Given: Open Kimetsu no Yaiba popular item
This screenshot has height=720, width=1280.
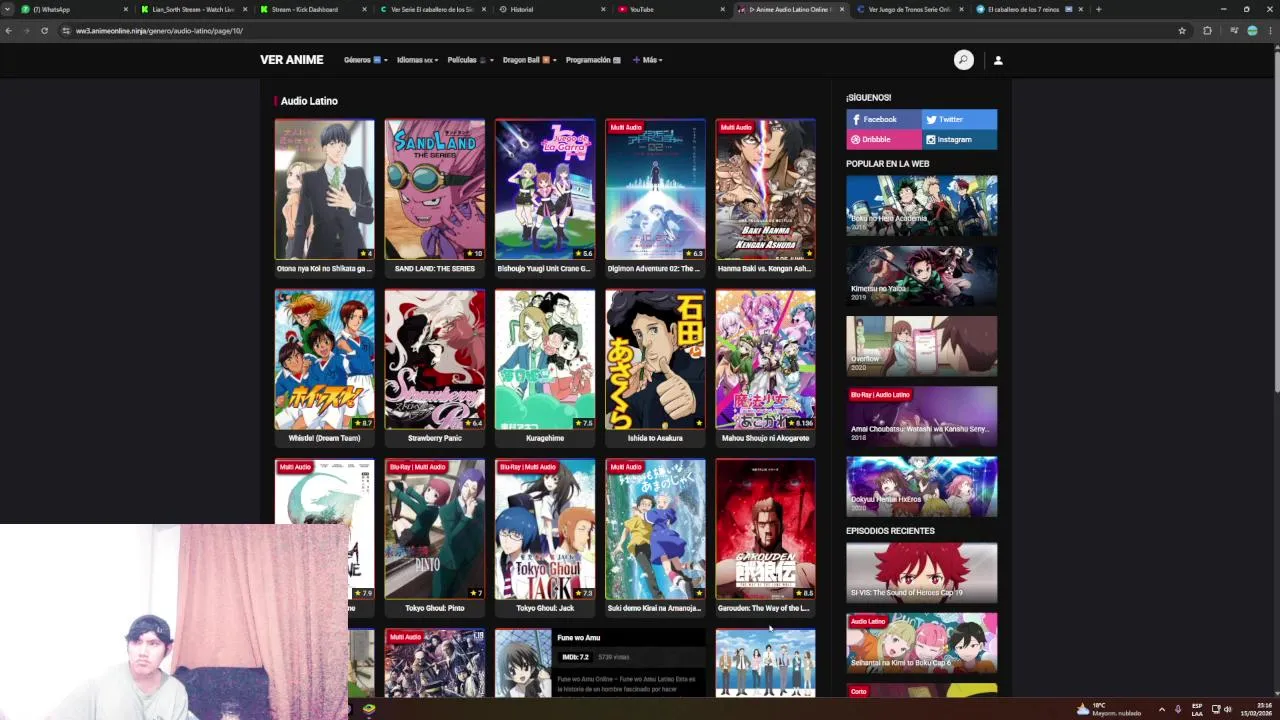Looking at the screenshot, I should (x=921, y=276).
